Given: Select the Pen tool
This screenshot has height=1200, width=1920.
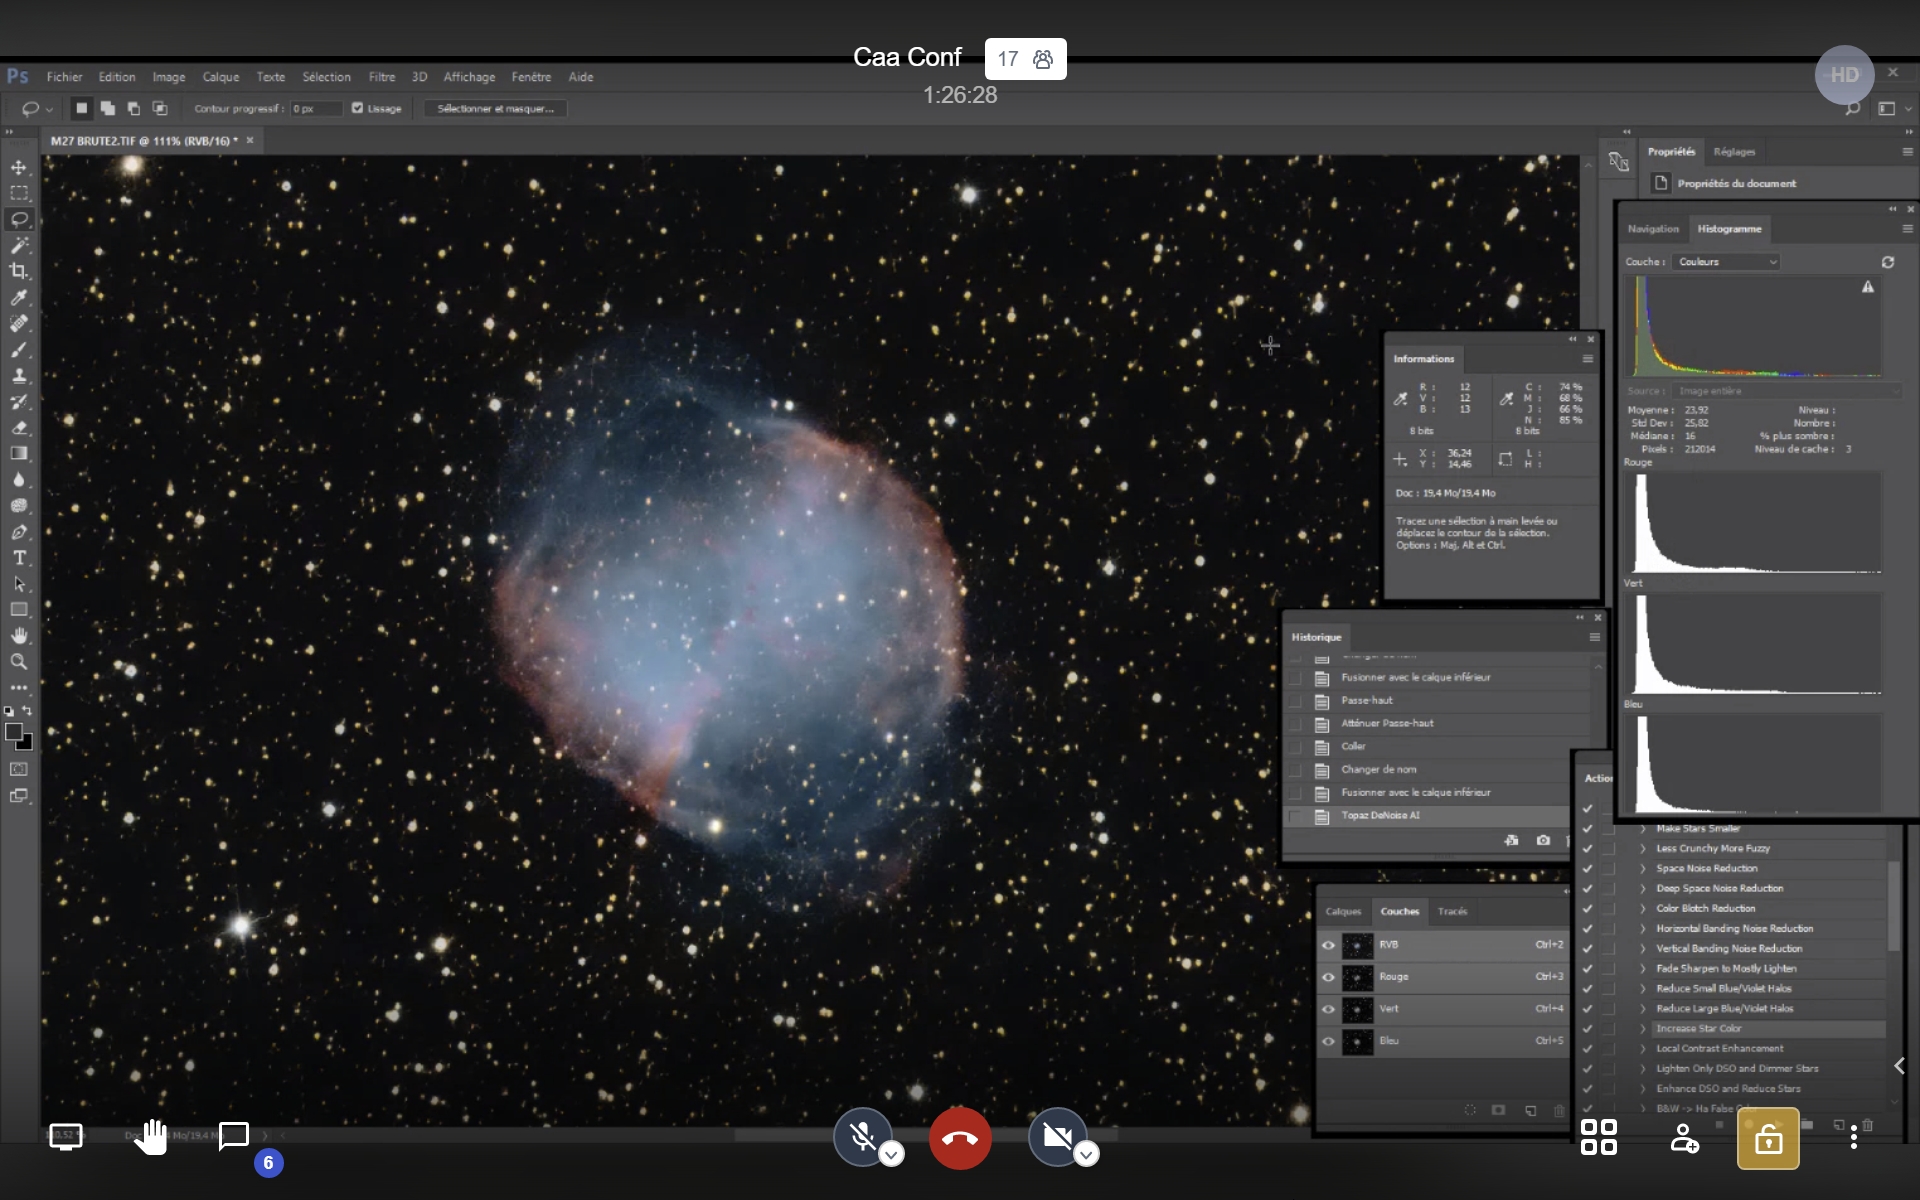Looking at the screenshot, I should 19,532.
